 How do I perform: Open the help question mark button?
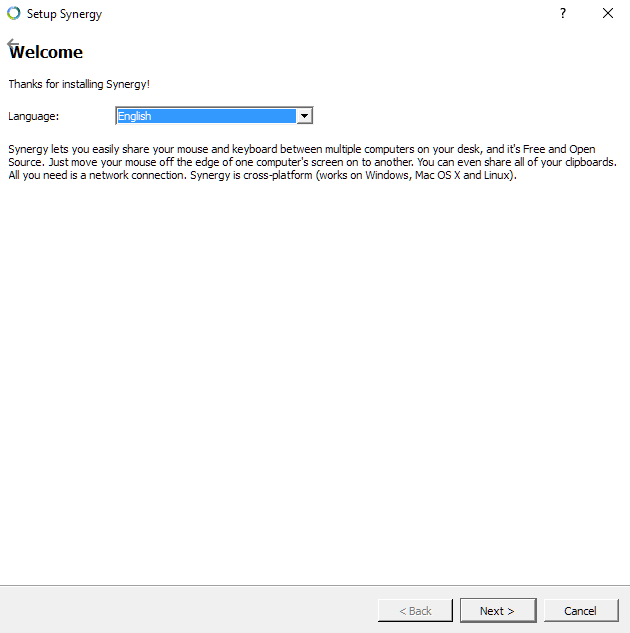tap(563, 13)
